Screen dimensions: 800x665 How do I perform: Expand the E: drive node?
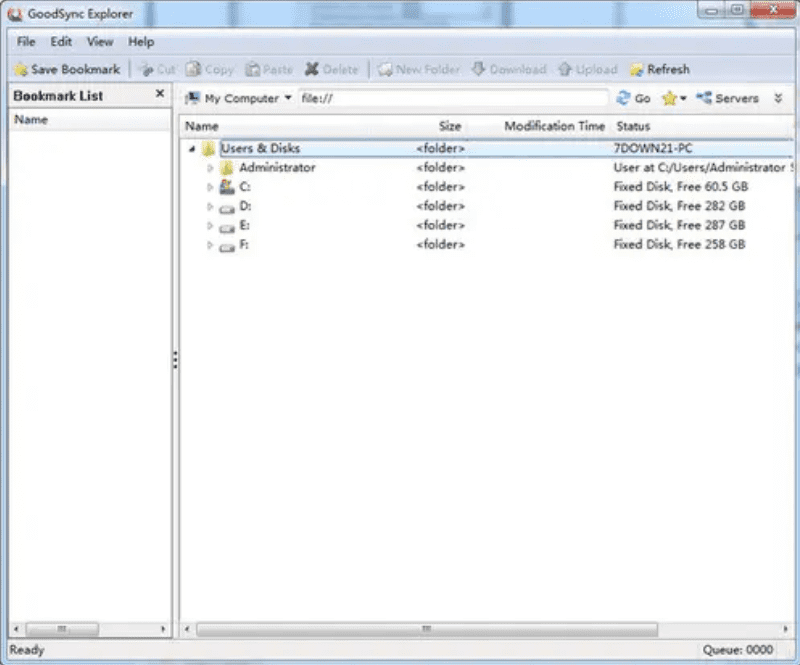pos(210,226)
